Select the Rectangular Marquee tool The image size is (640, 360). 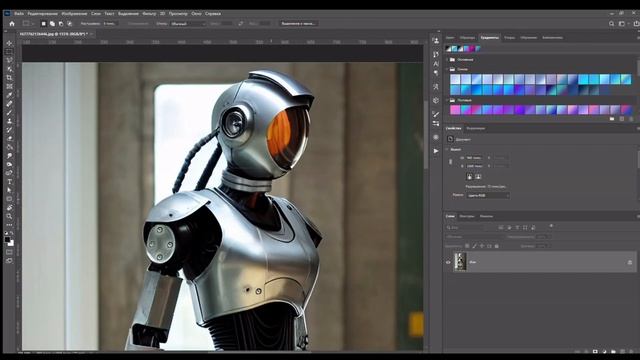[9, 52]
